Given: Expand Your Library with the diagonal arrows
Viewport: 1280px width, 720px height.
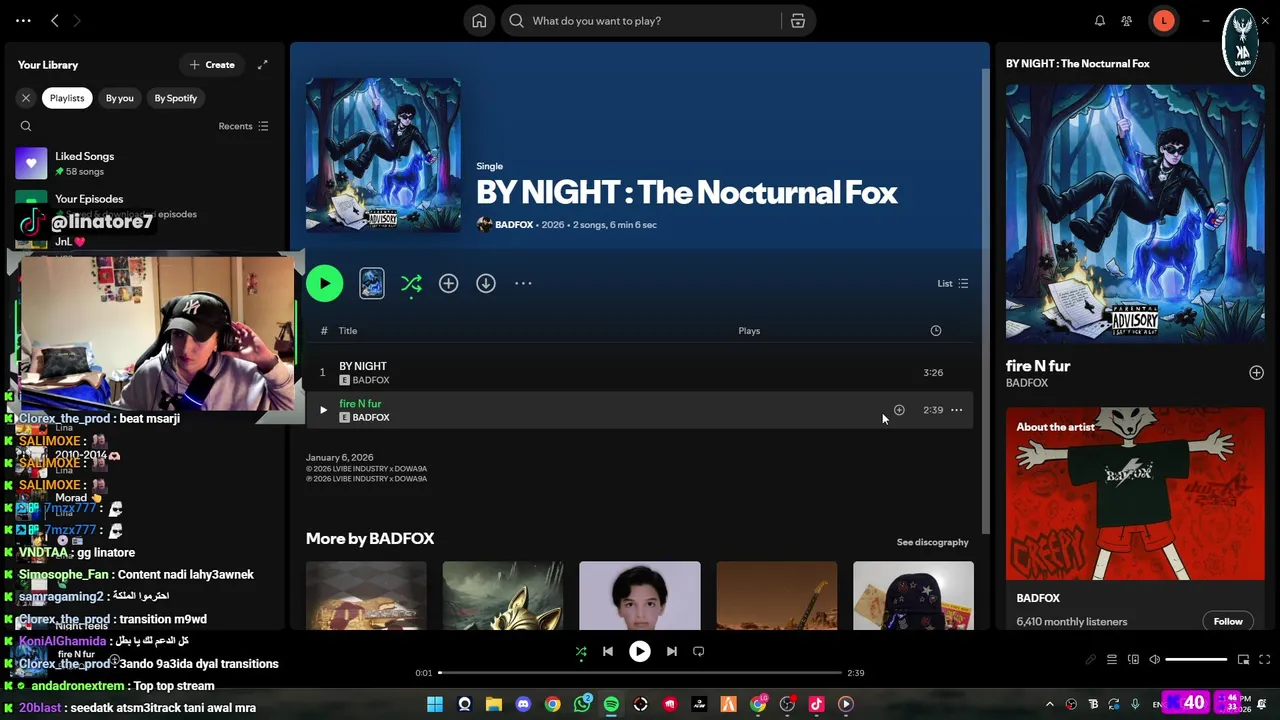Looking at the screenshot, I should pyautogui.click(x=262, y=65).
